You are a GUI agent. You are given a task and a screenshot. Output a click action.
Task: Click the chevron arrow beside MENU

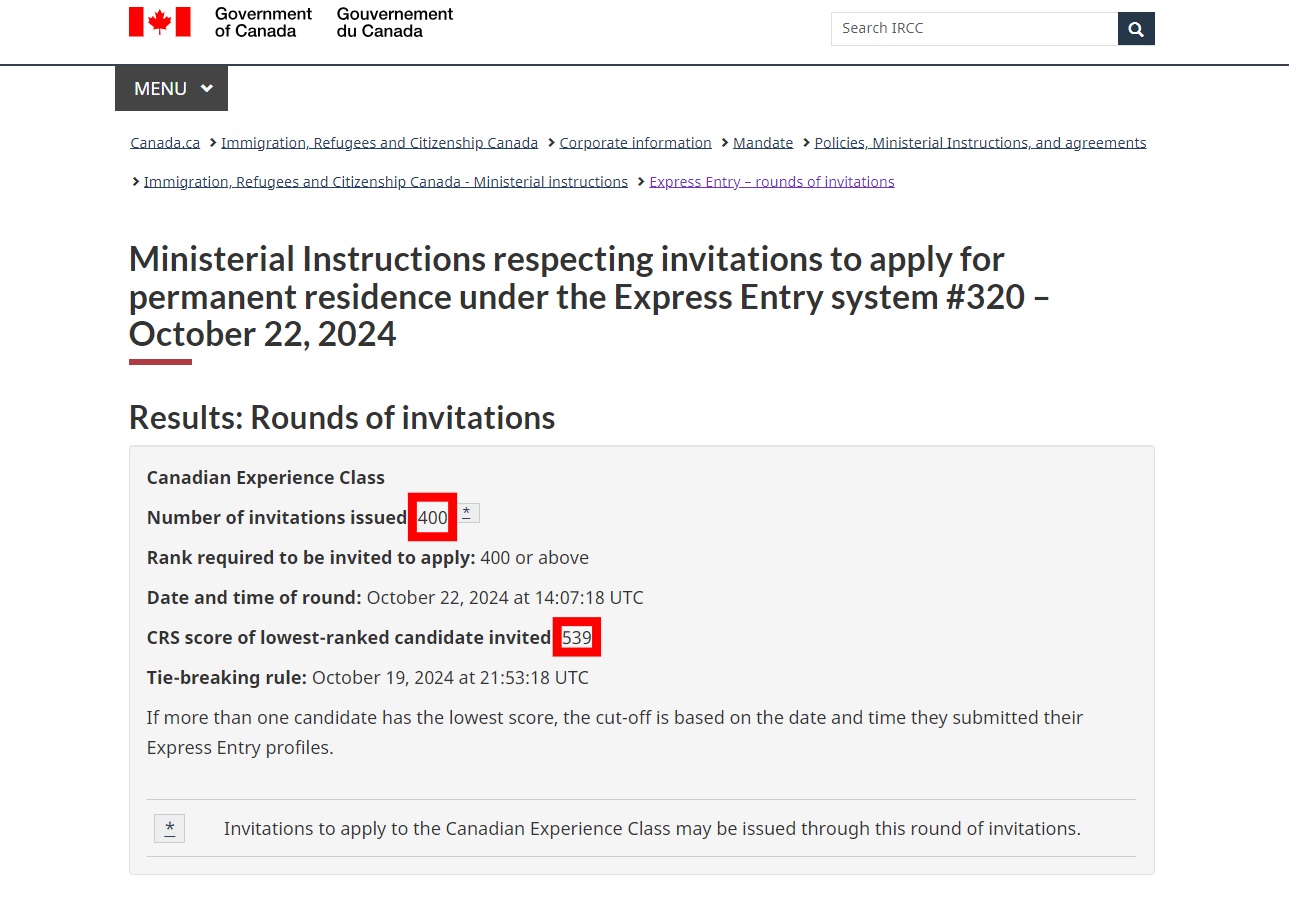tap(207, 88)
